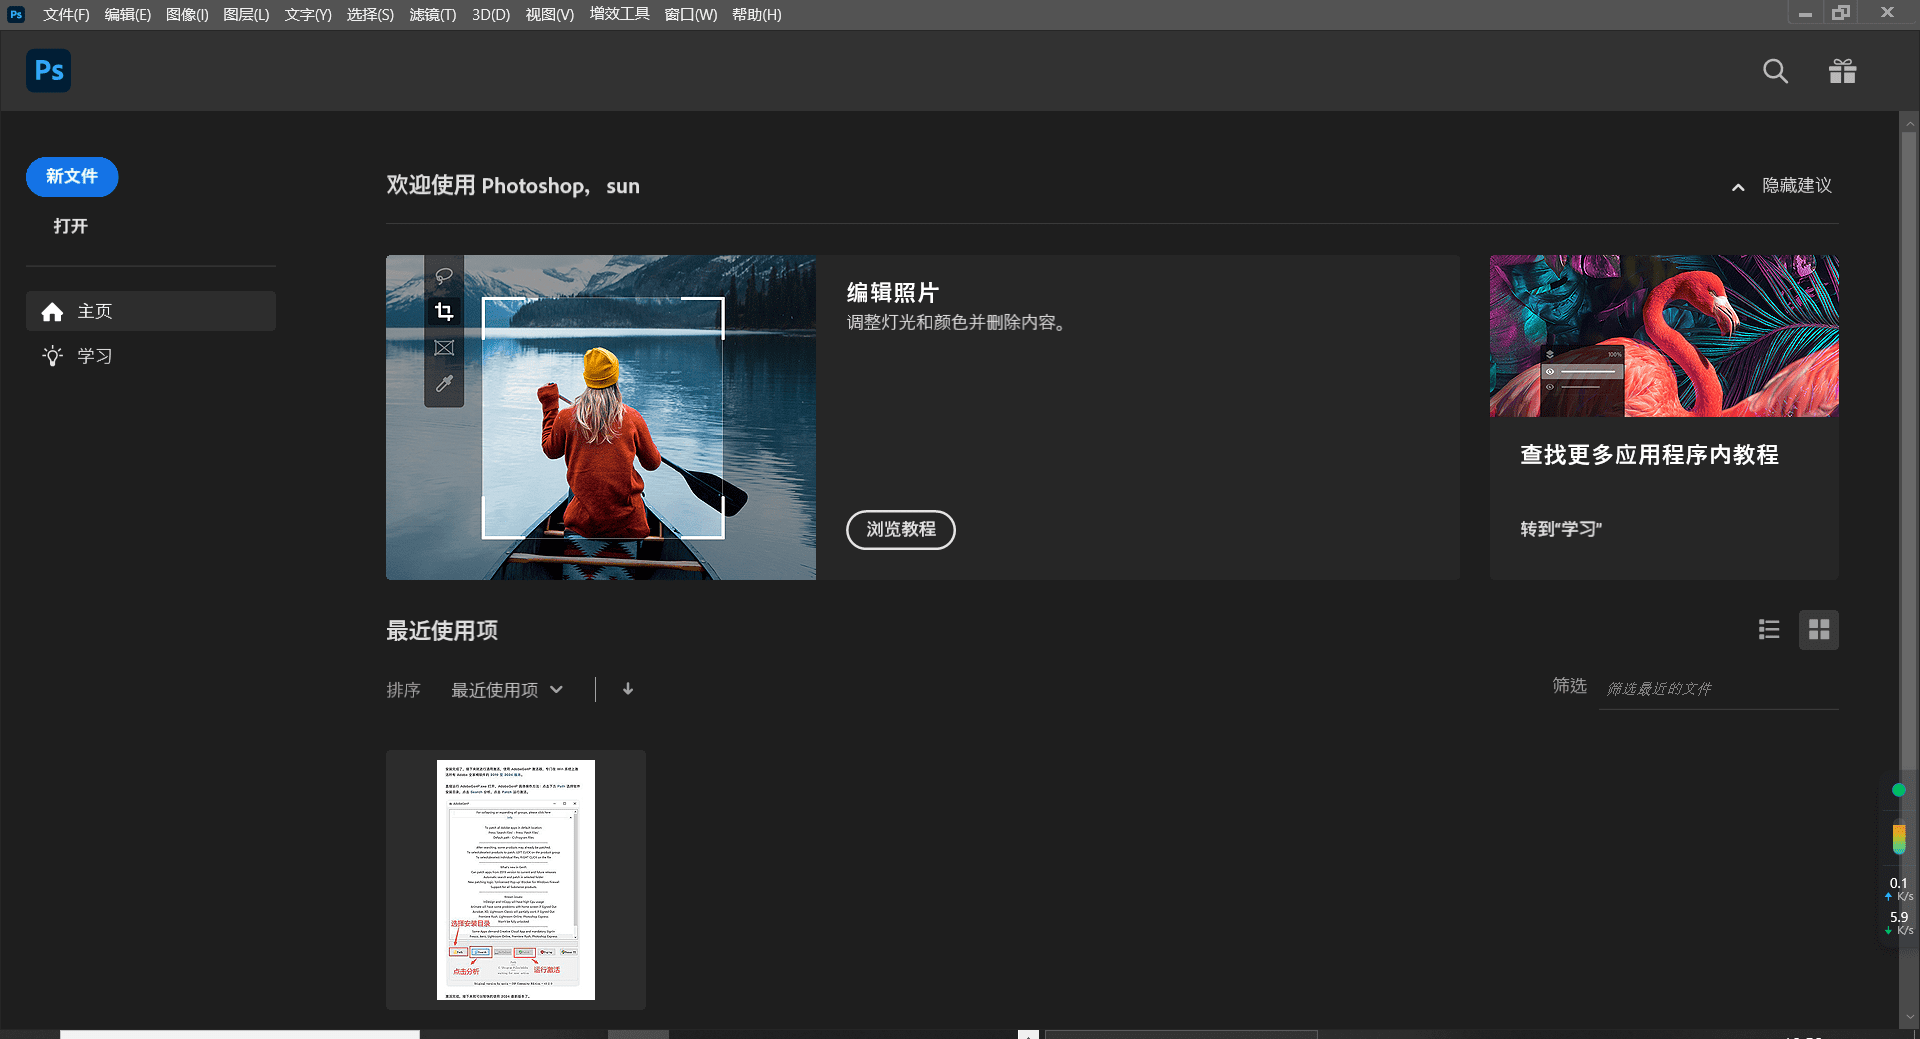Viewport: 1920px width, 1039px height.
Task: Open the 滤镜(T) menu
Action: 432,14
